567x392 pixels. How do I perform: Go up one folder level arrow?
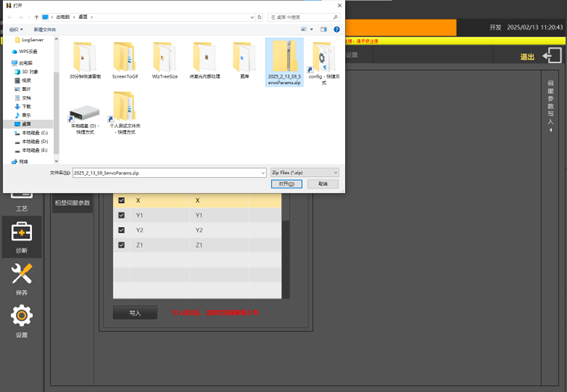pos(36,17)
